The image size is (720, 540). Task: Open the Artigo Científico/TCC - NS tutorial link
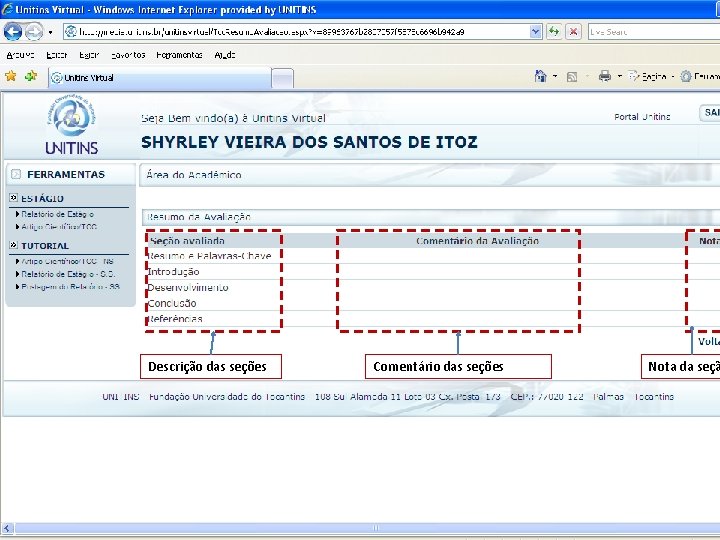(x=67, y=261)
